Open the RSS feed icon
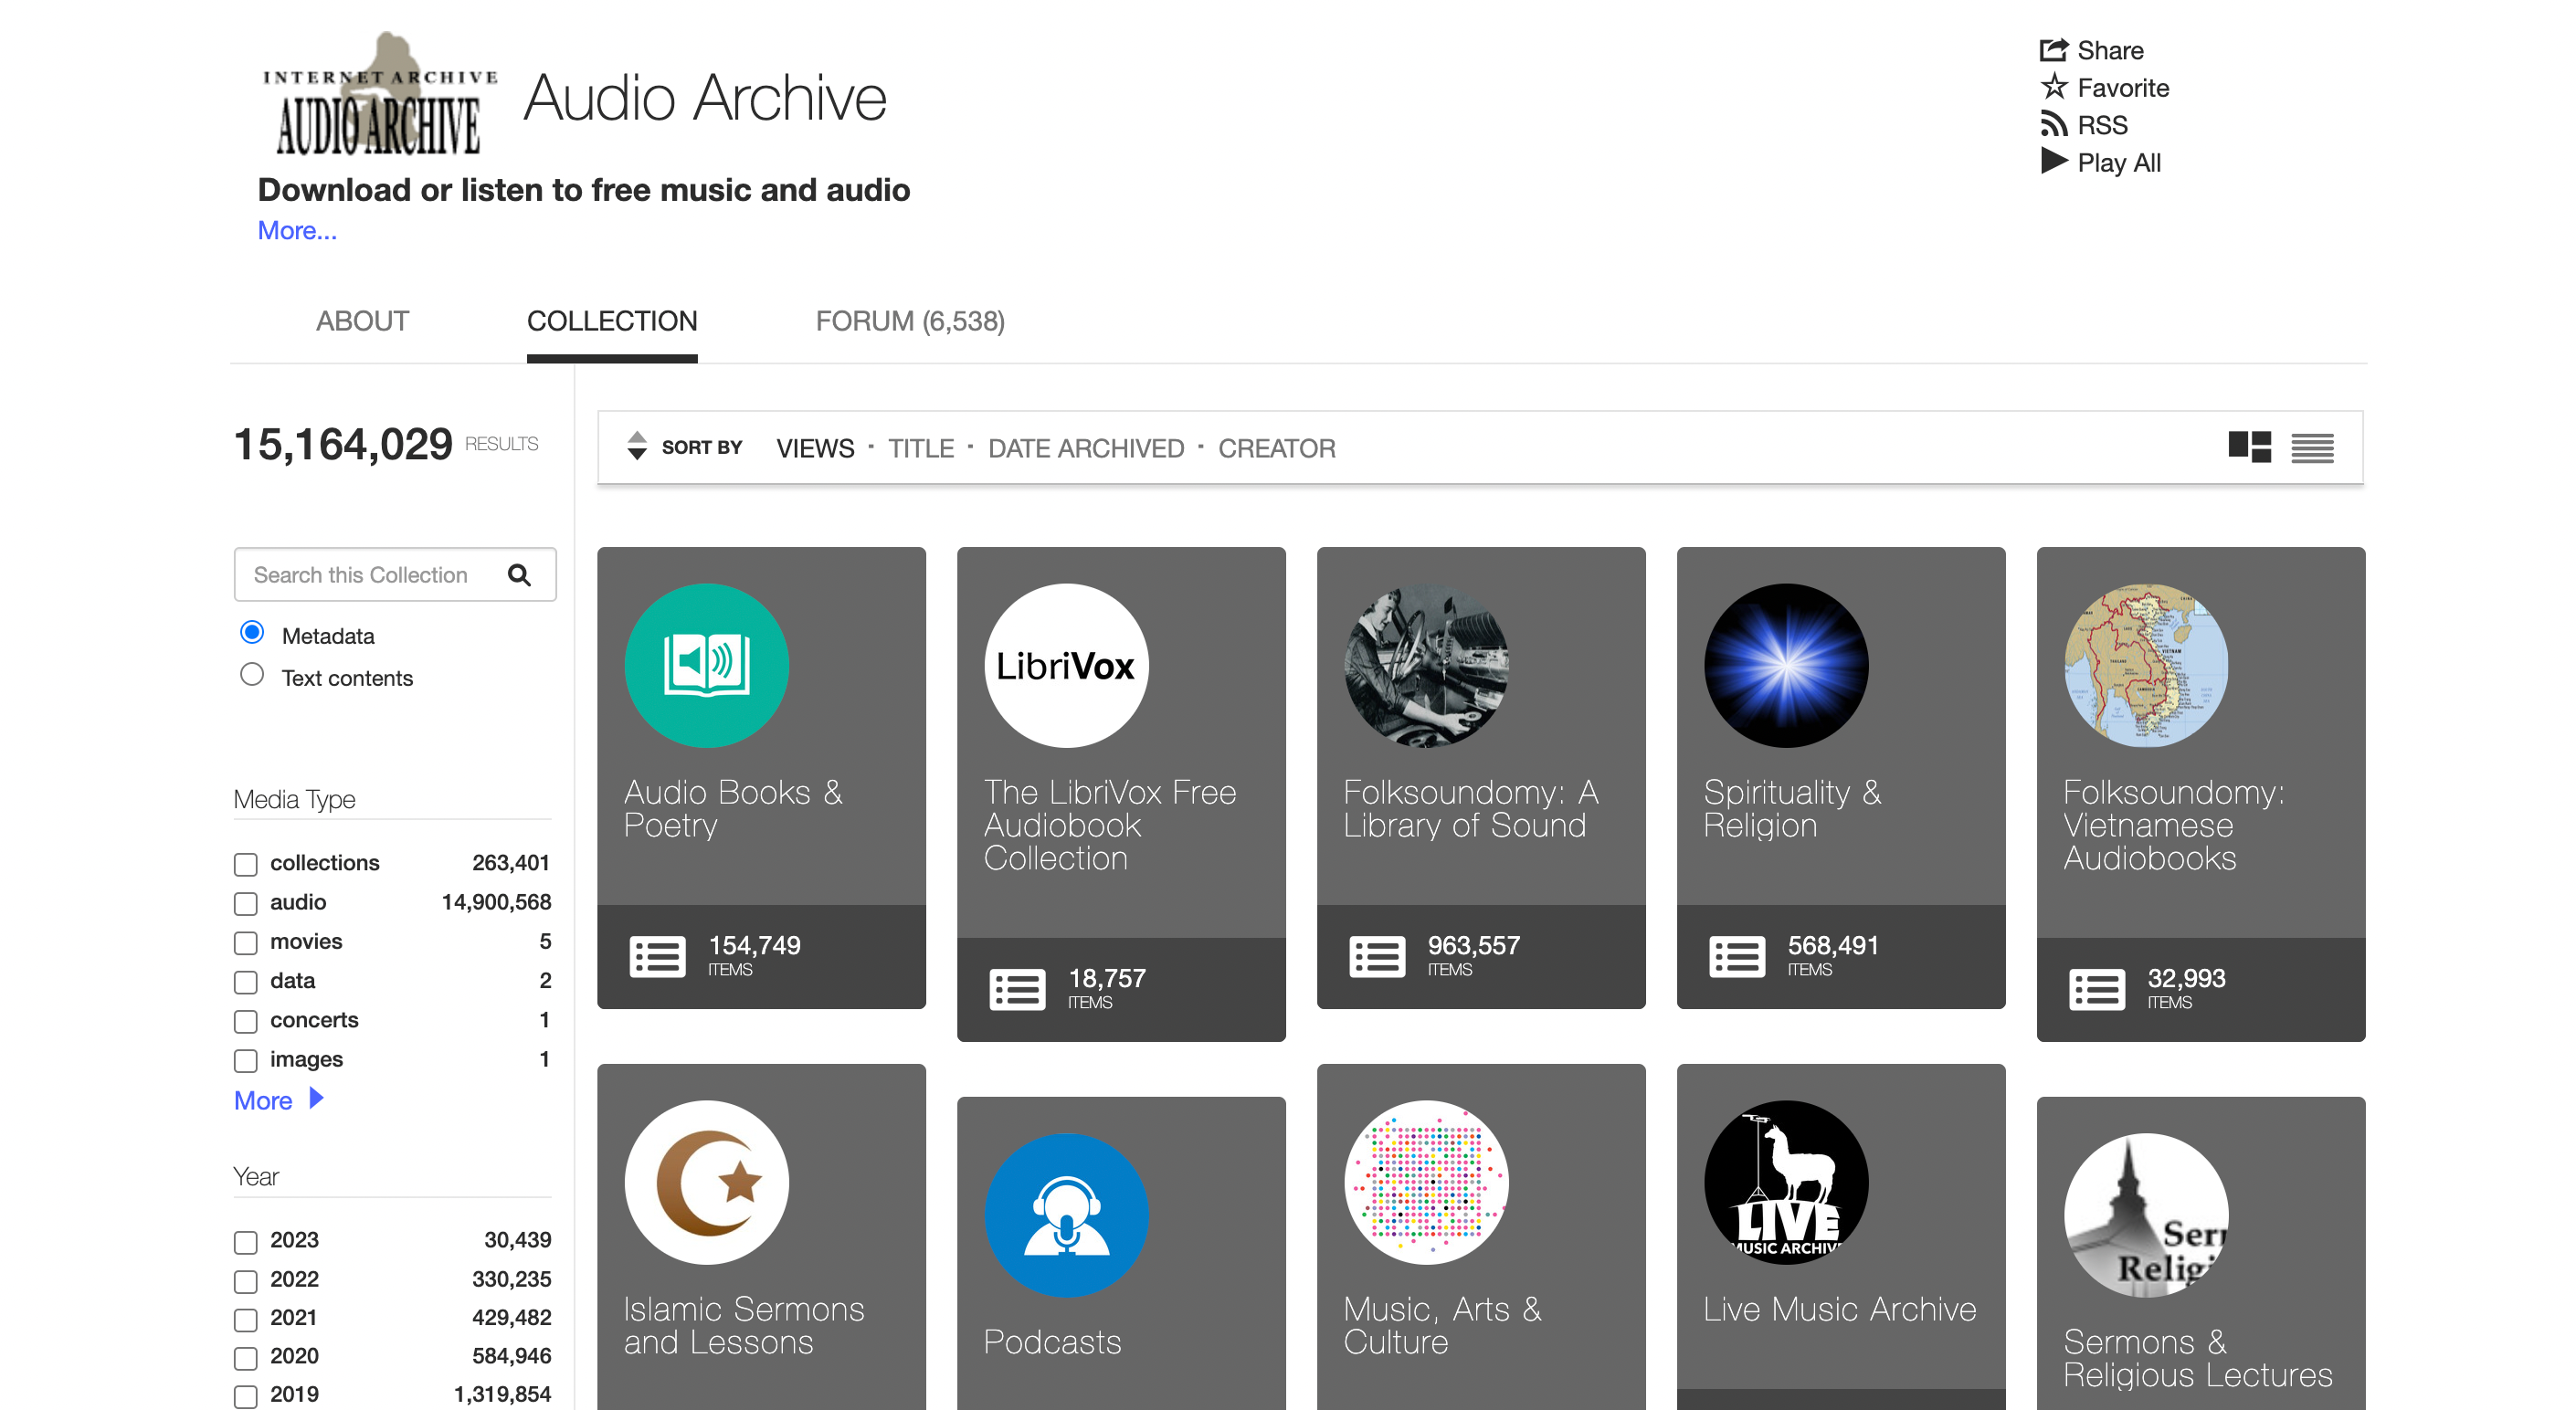 pyautogui.click(x=2053, y=124)
